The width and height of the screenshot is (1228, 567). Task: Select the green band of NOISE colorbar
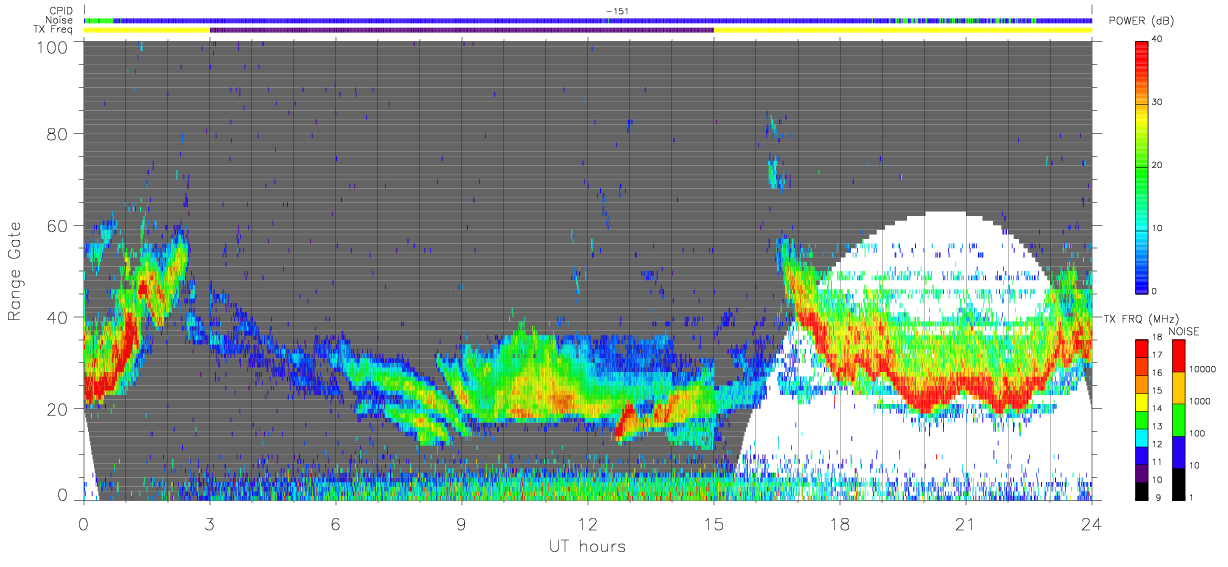(1179, 419)
